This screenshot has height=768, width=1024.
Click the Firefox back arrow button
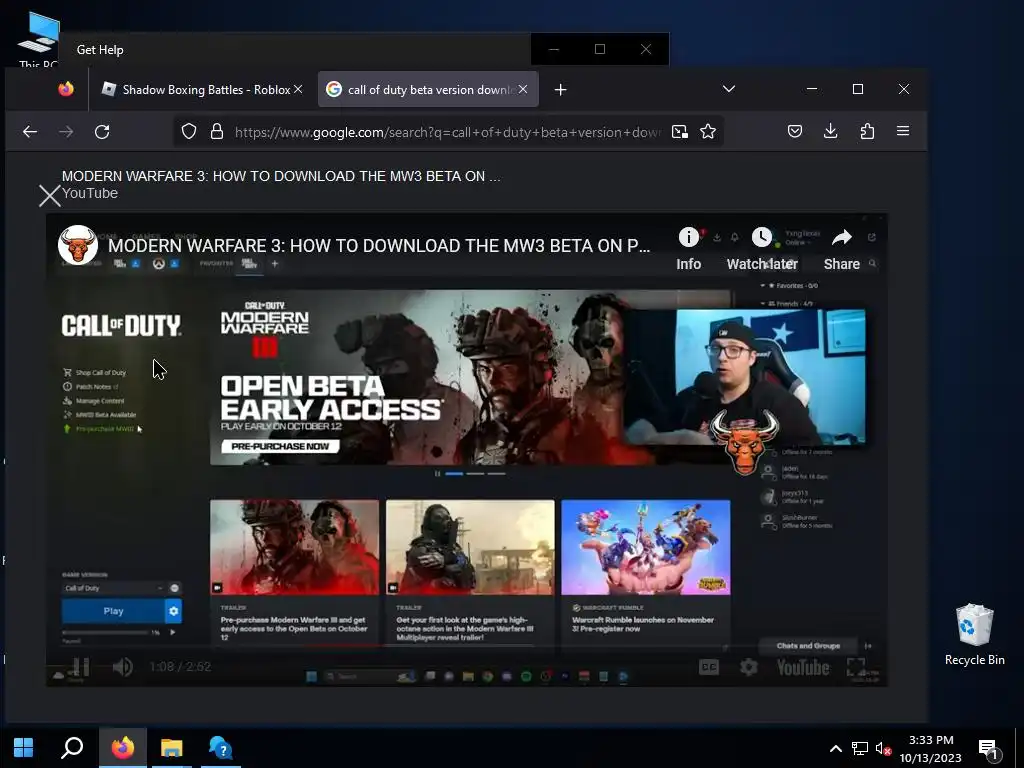click(30, 132)
